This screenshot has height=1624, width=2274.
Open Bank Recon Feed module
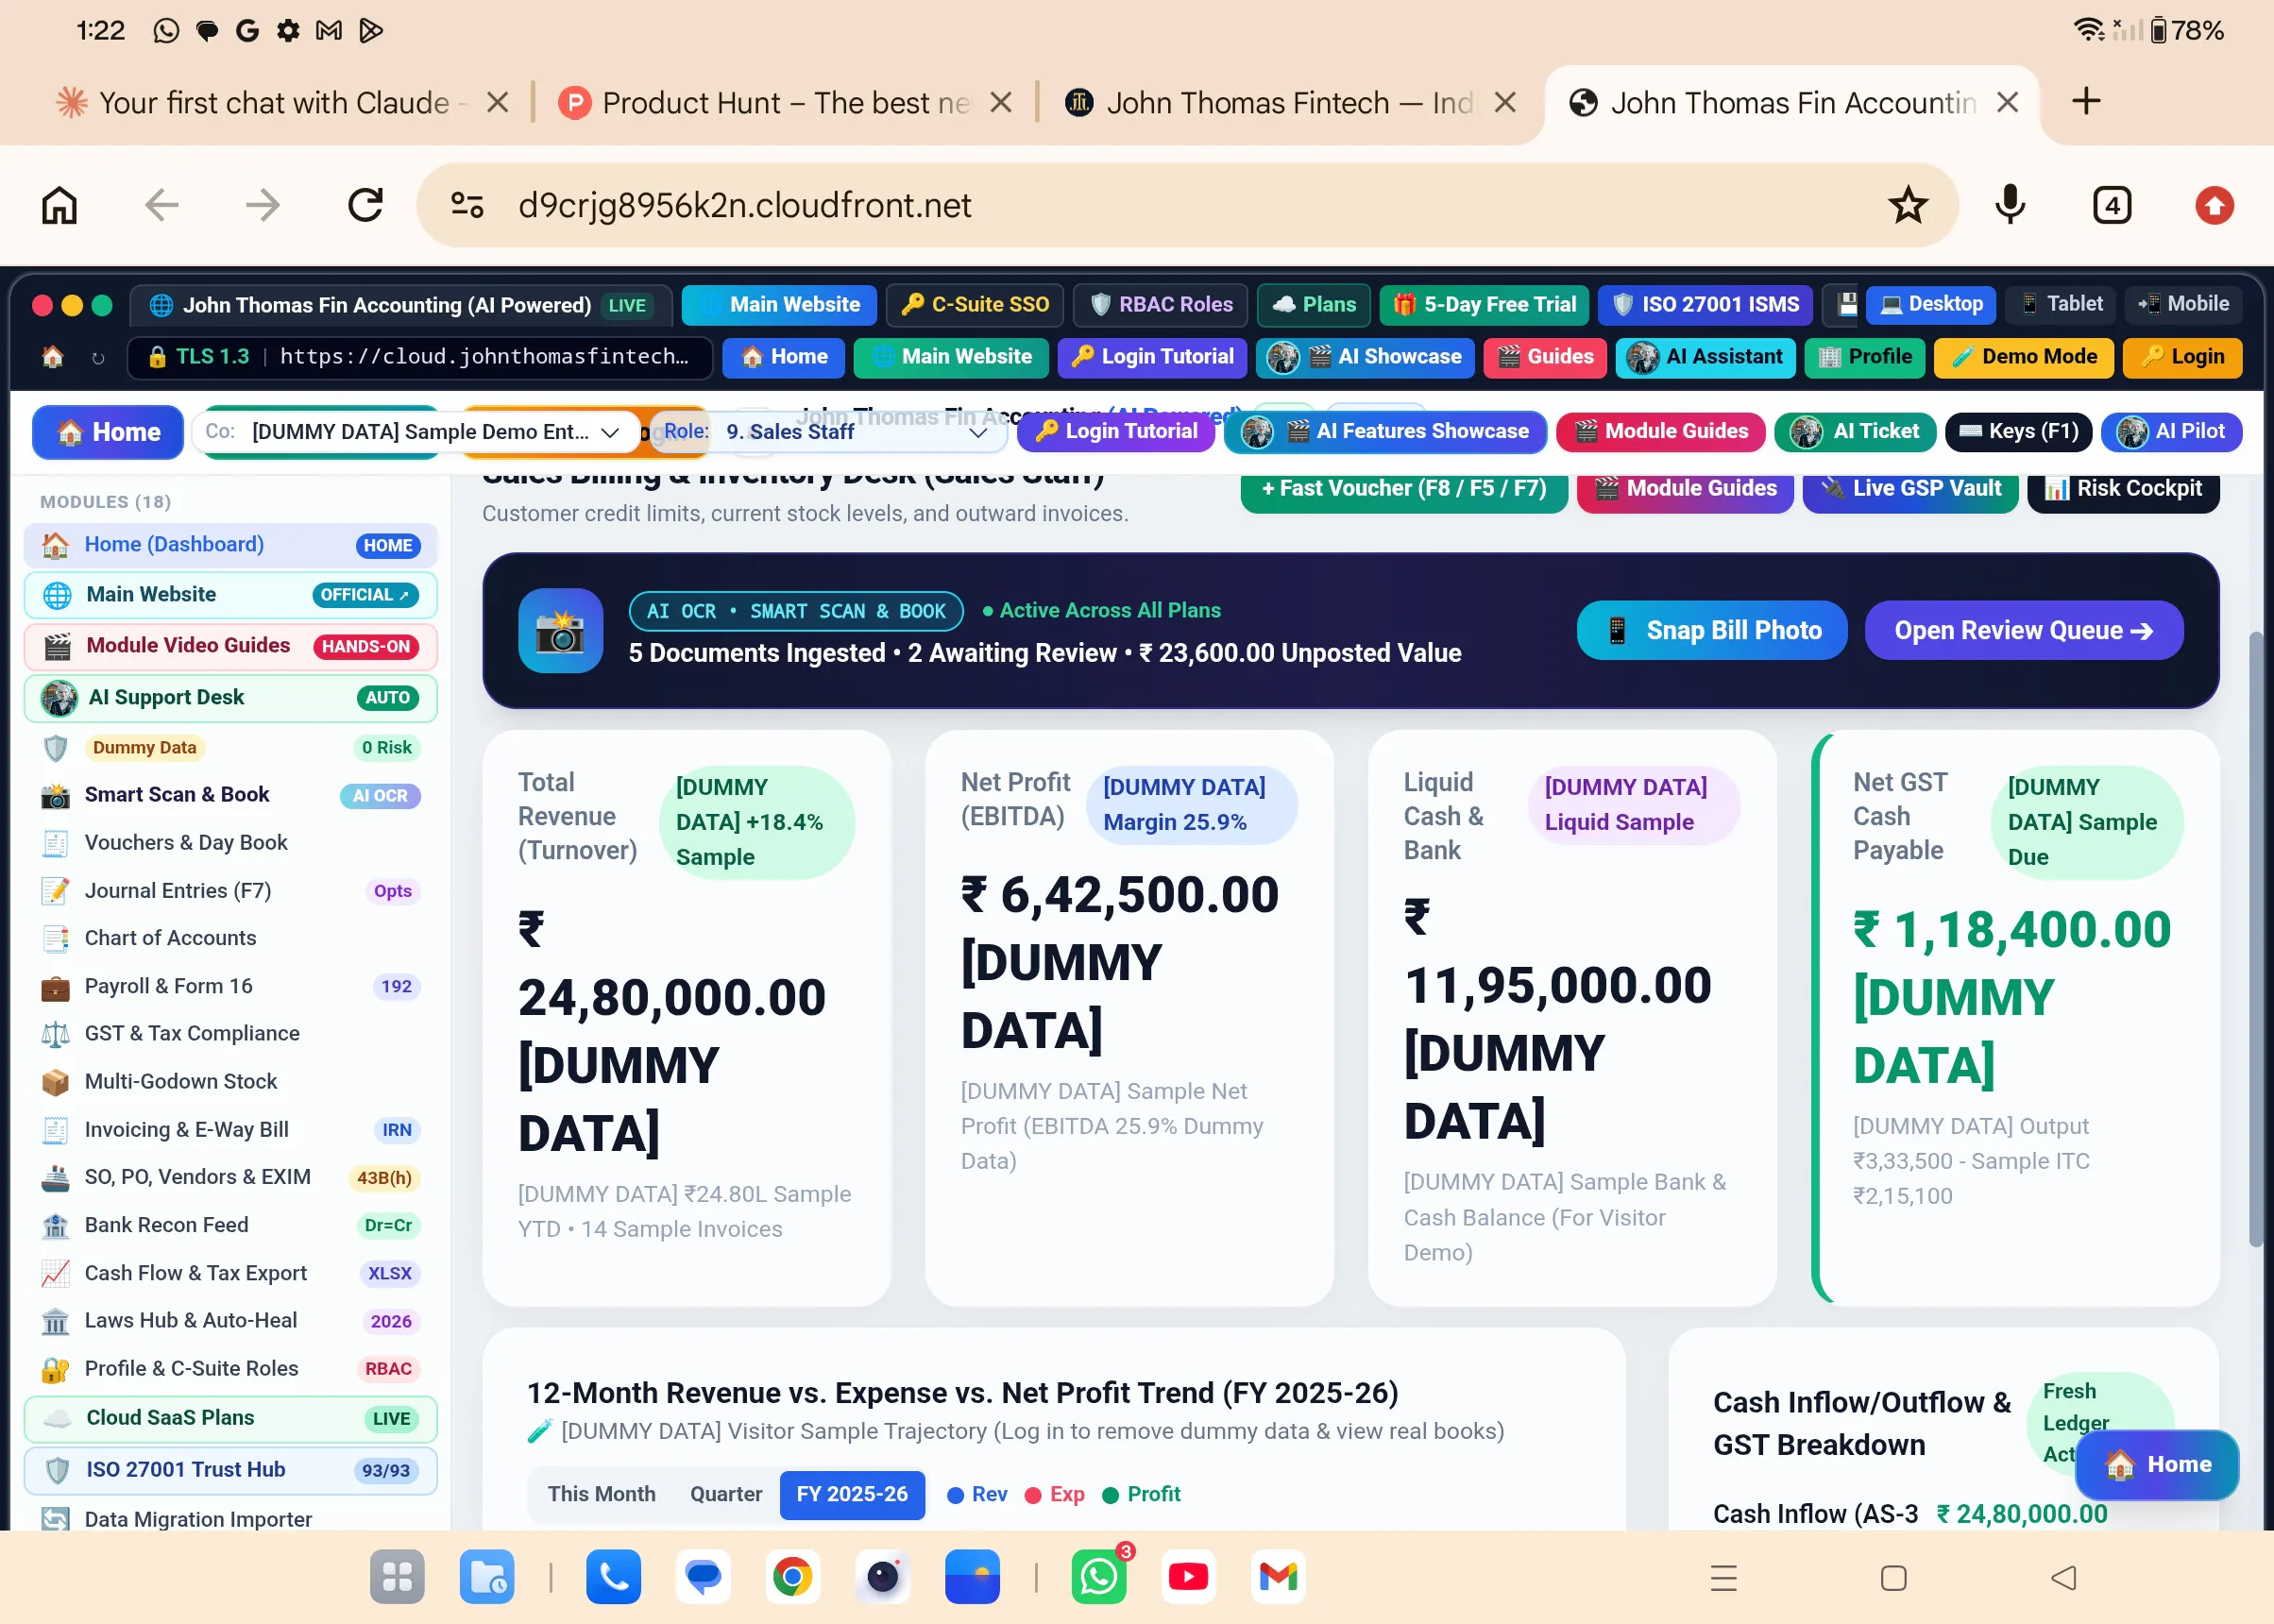point(230,1225)
